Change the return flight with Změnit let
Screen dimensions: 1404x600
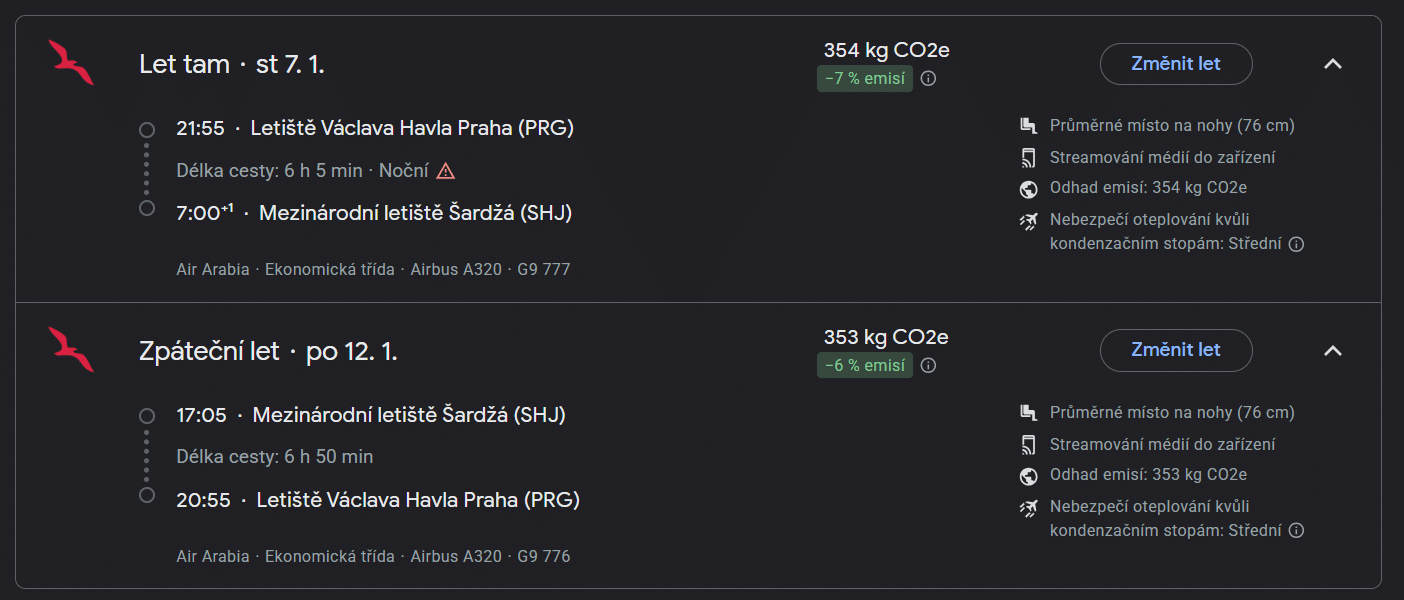[x=1176, y=350]
